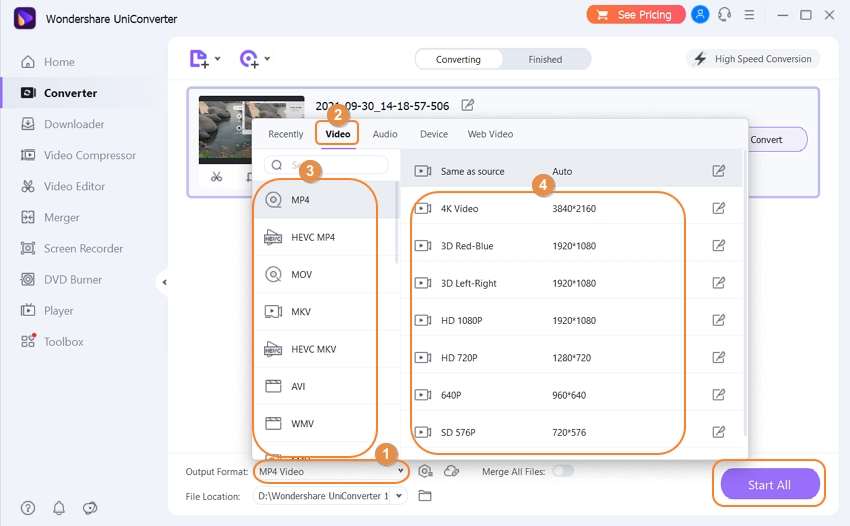The image size is (850, 526).
Task: Select the MP4 format
Action: pos(325,200)
